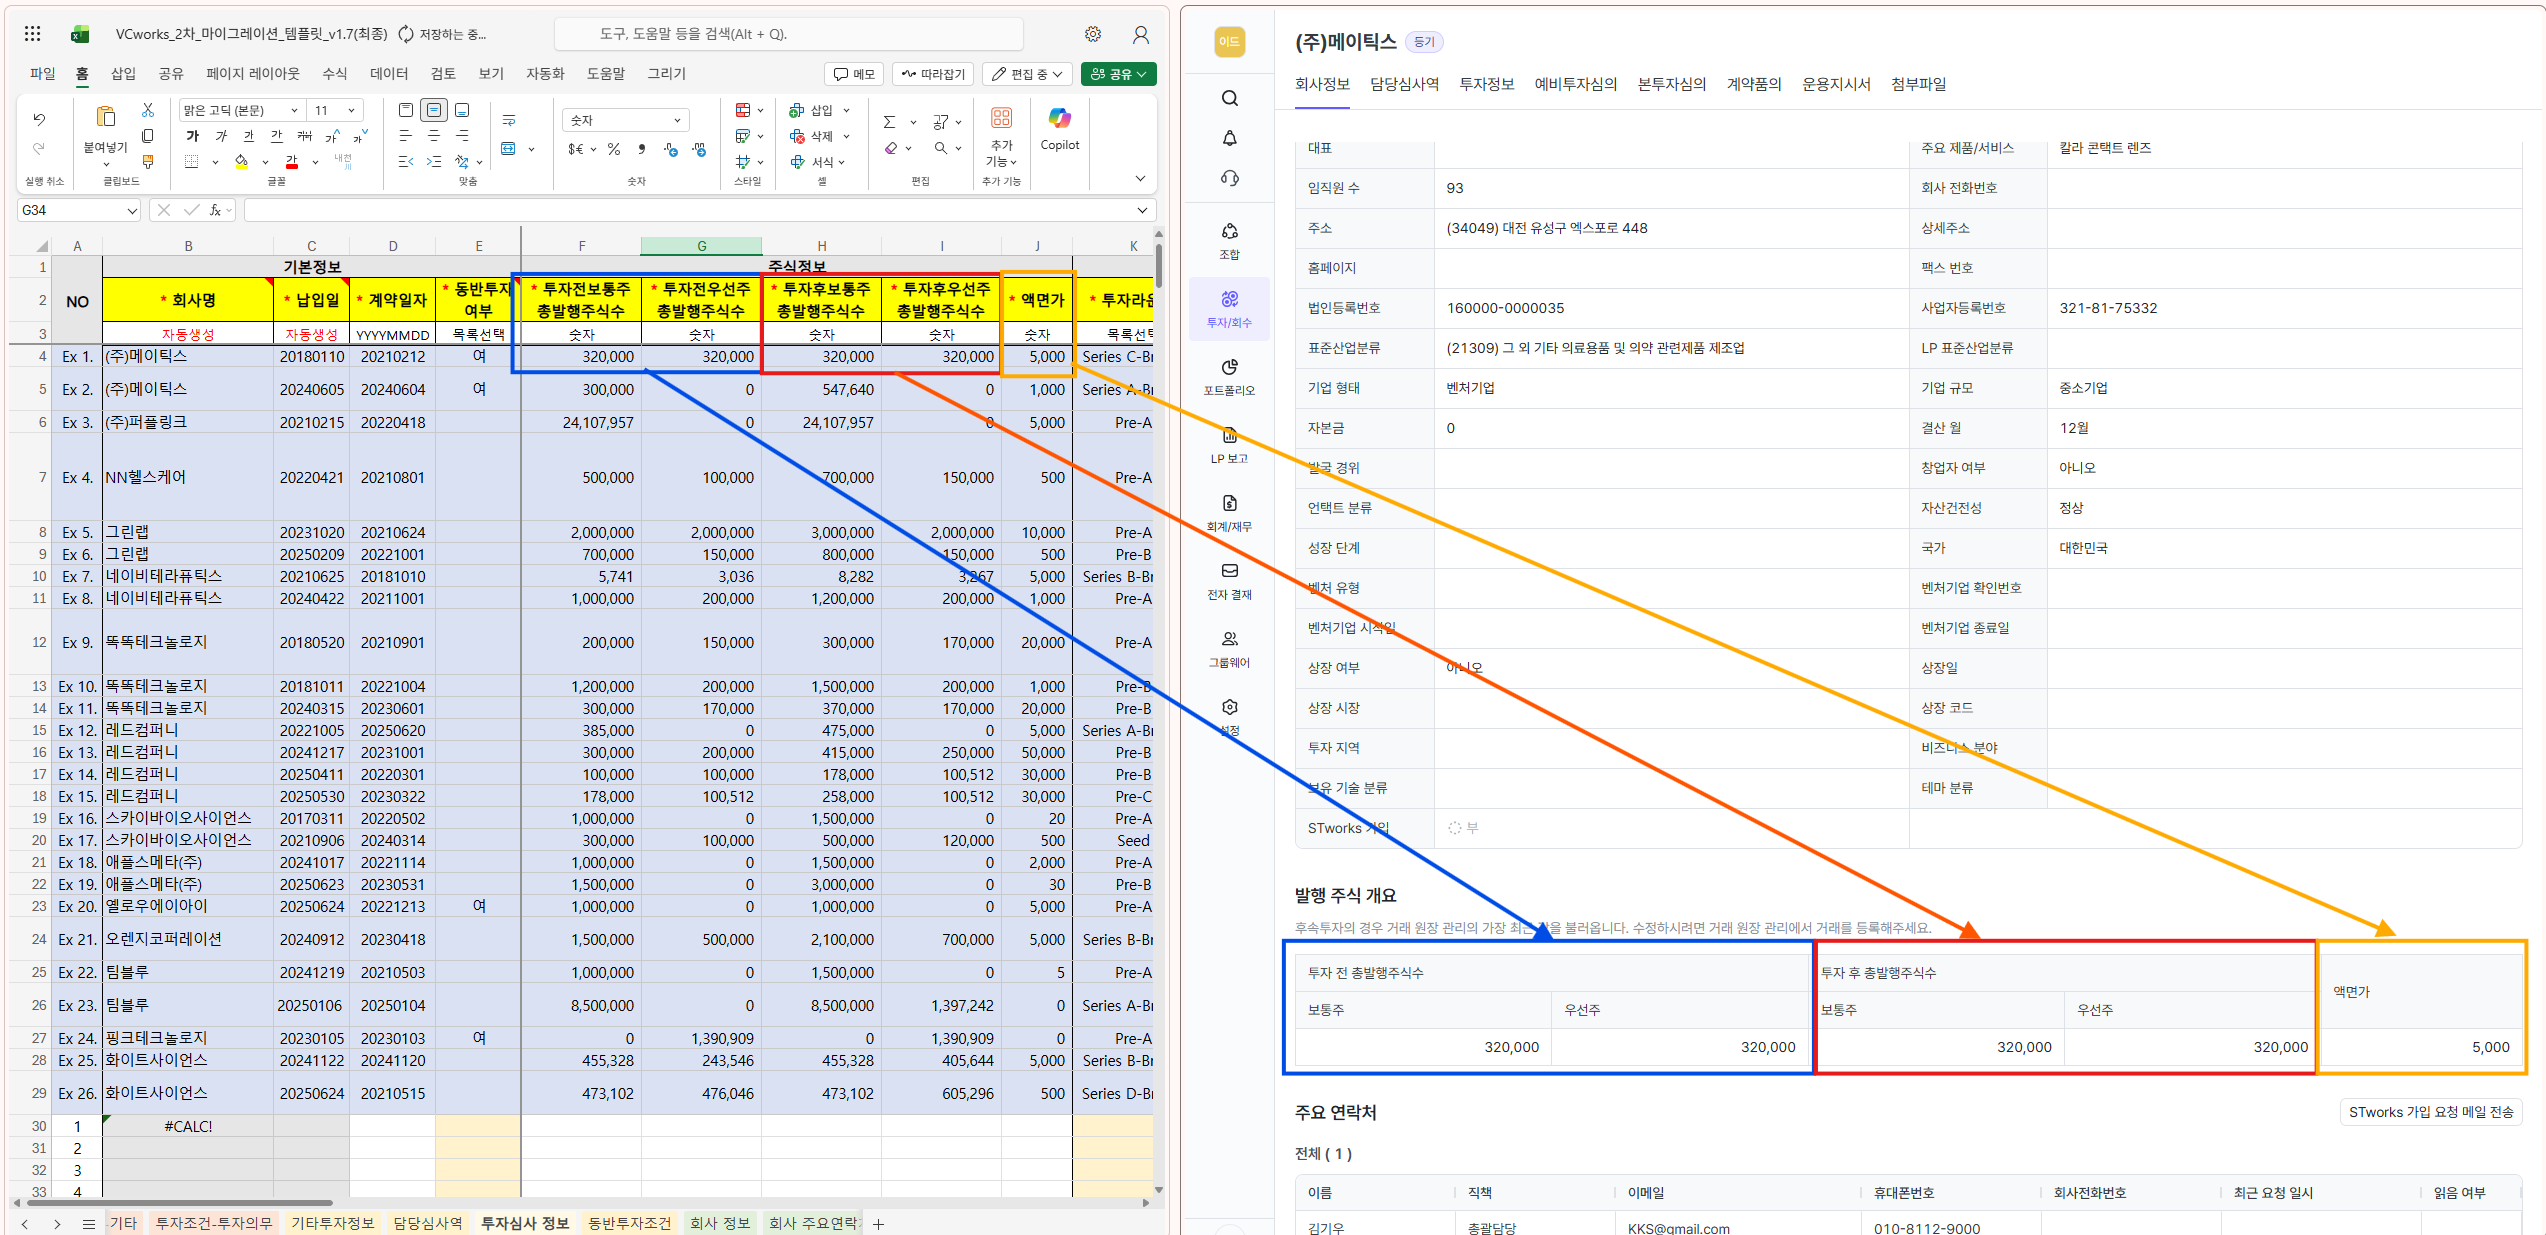Click the yellow fill color swatch
2546x1235 pixels.
(241, 162)
